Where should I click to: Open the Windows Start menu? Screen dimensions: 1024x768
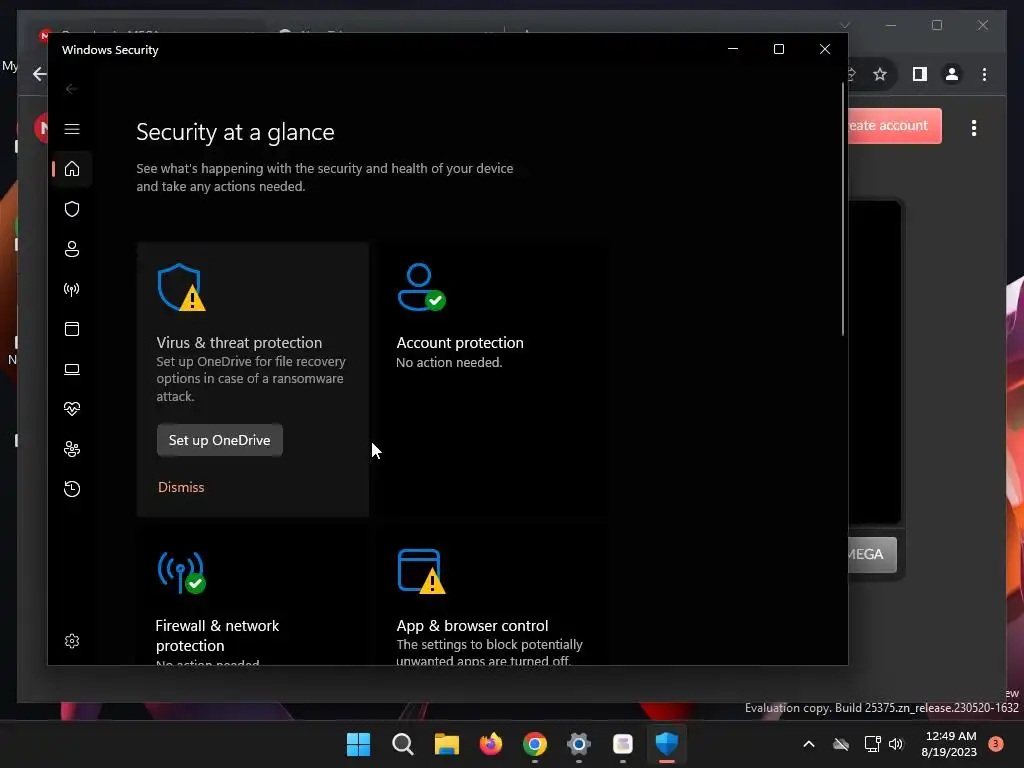(x=358, y=744)
